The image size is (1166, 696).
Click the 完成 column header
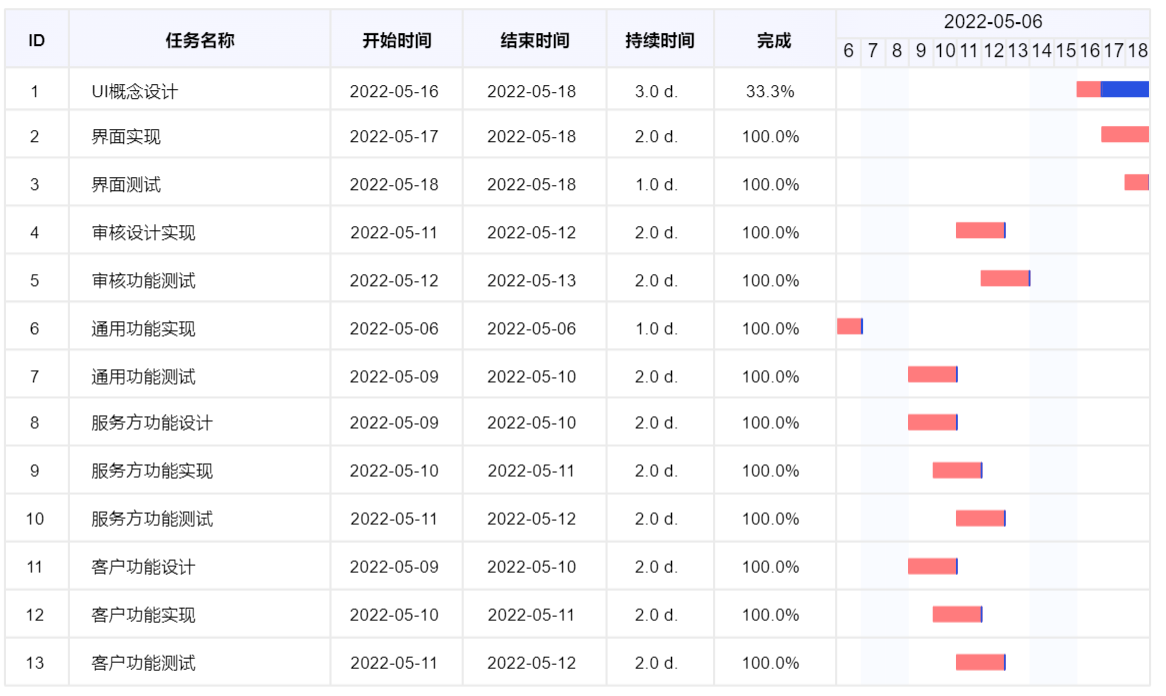point(773,40)
